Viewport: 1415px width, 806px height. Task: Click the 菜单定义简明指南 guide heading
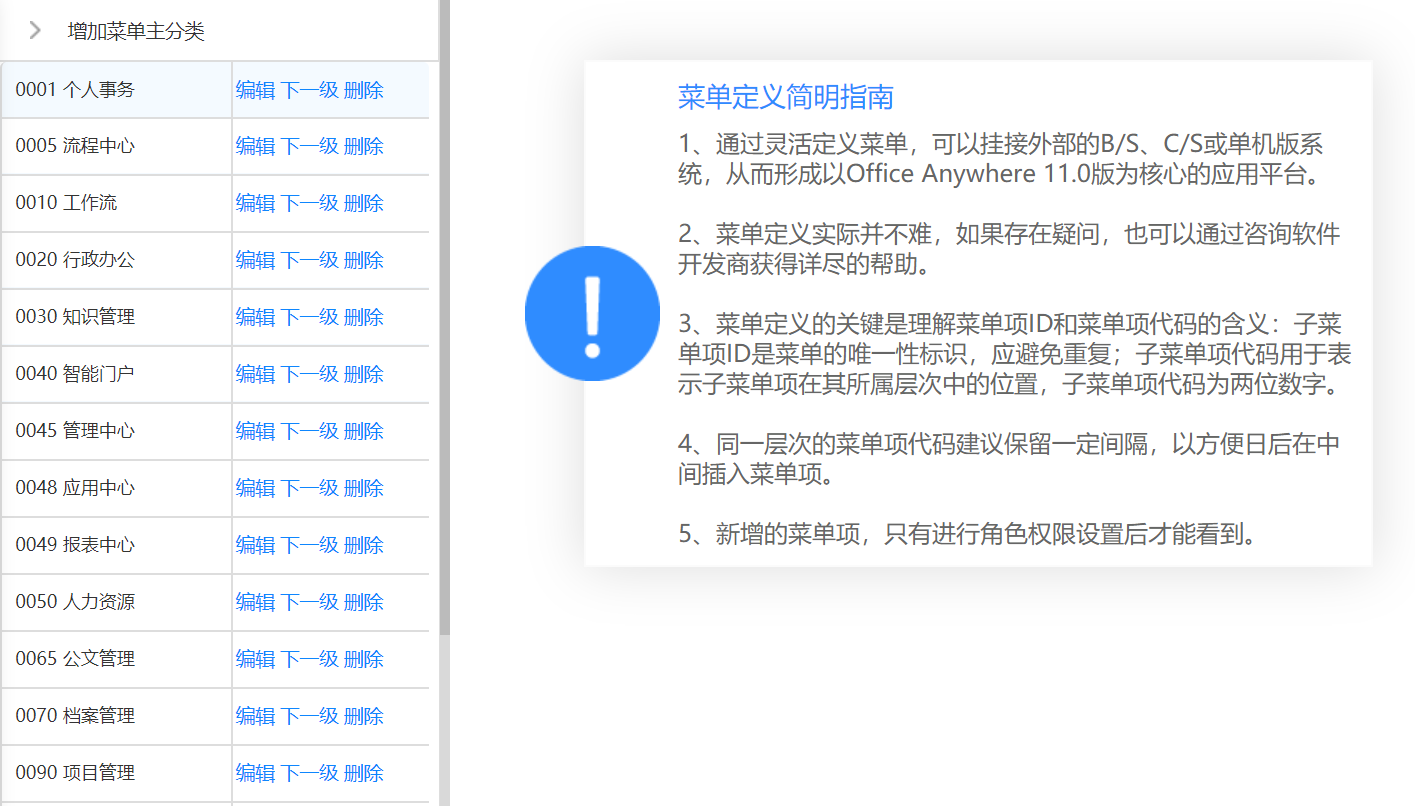tap(785, 97)
